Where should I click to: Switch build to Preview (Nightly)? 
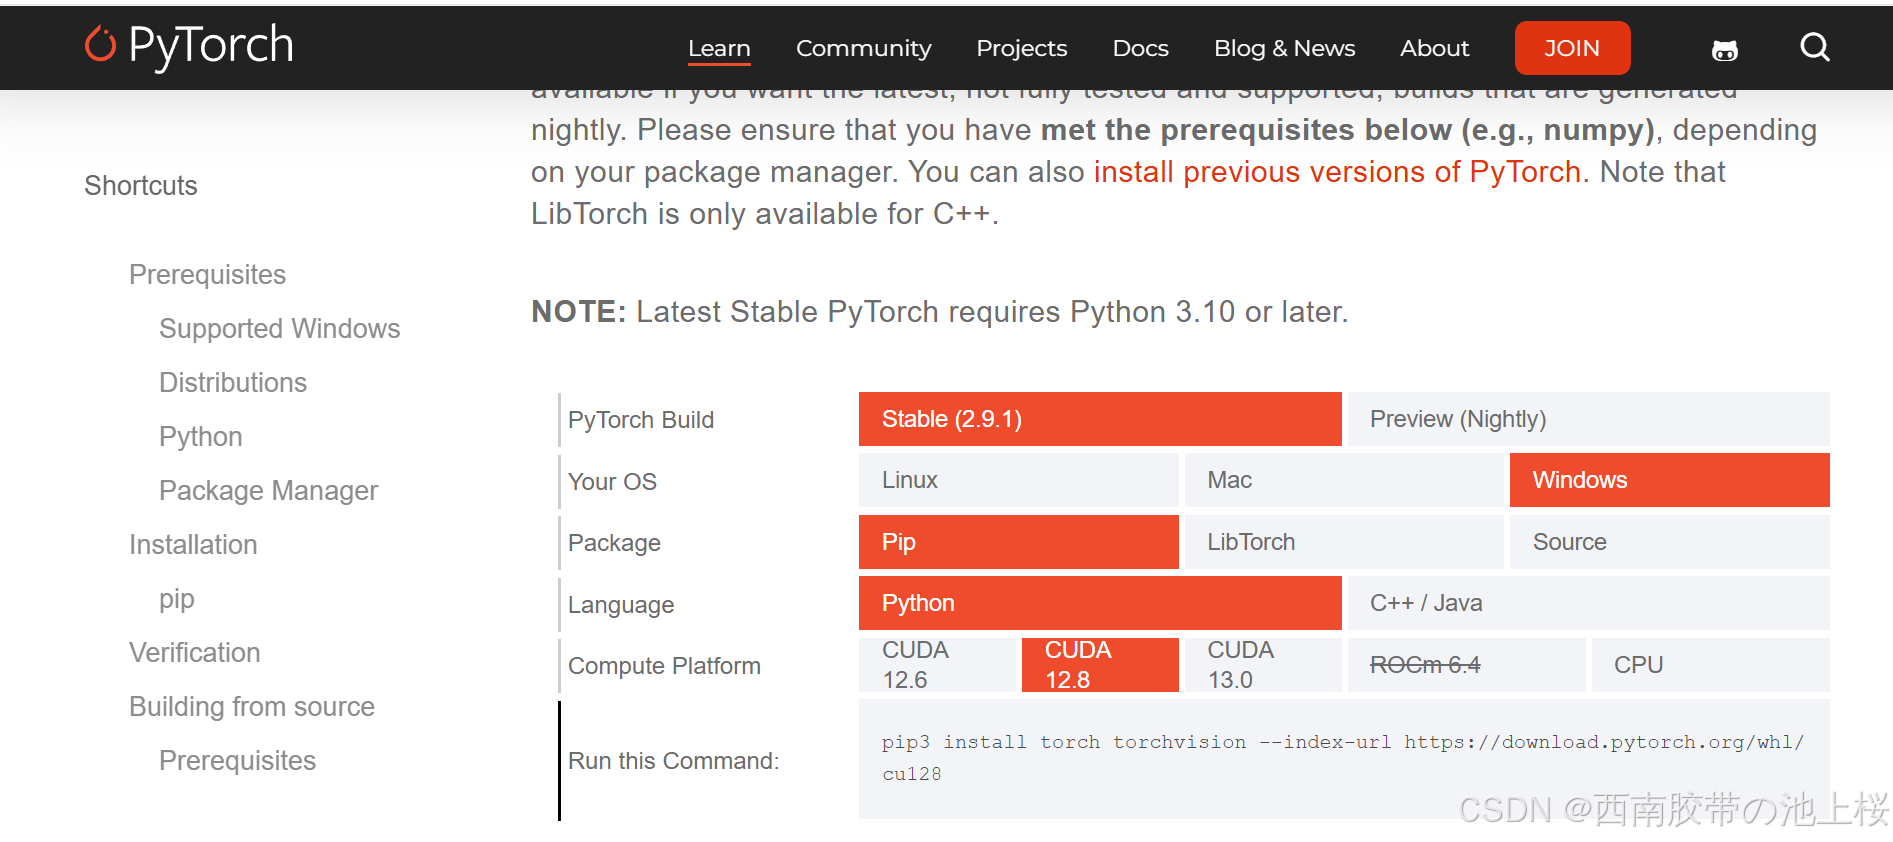[1588, 419]
